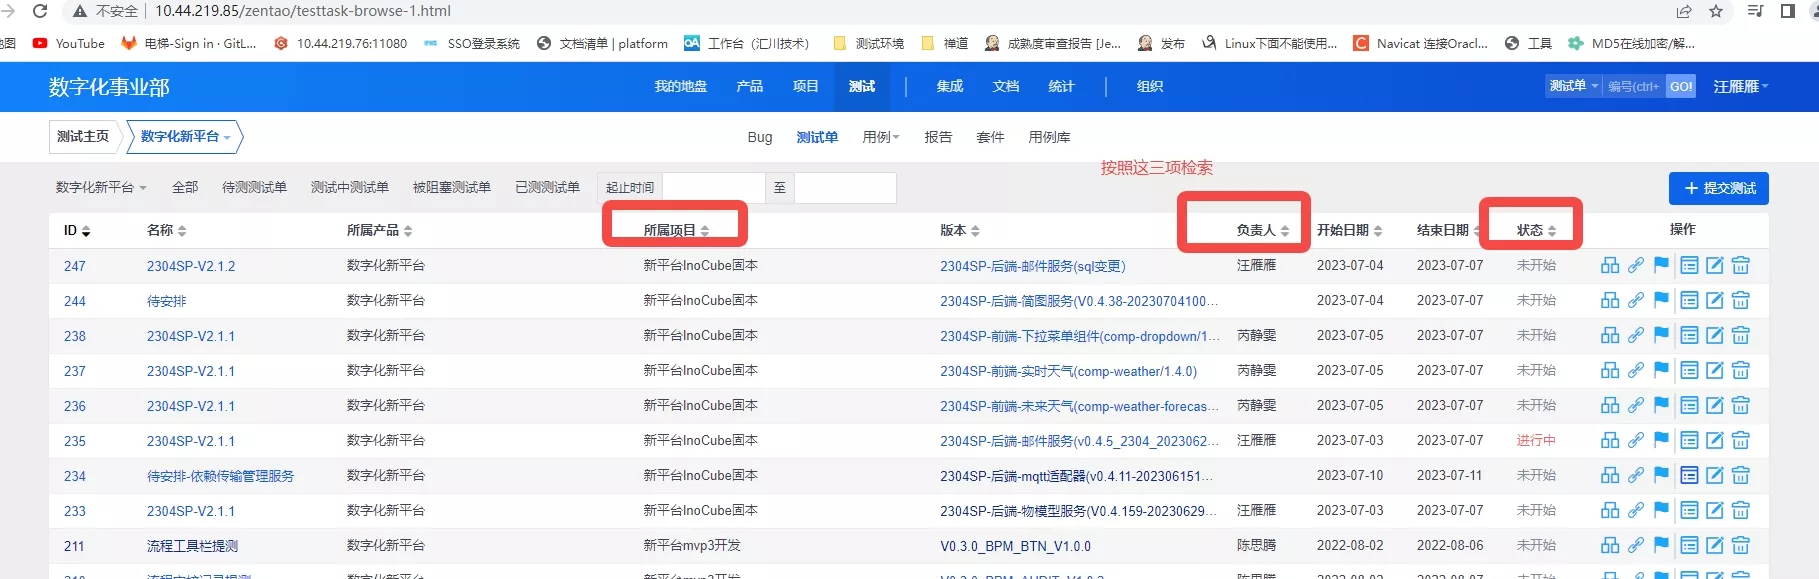Open the 集成 main menu

pos(950,87)
